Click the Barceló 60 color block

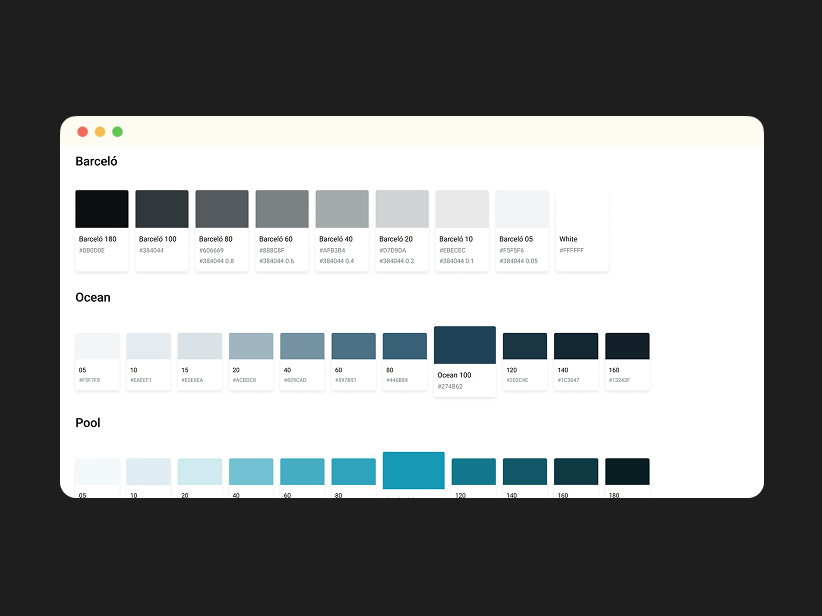pyautogui.click(x=282, y=209)
